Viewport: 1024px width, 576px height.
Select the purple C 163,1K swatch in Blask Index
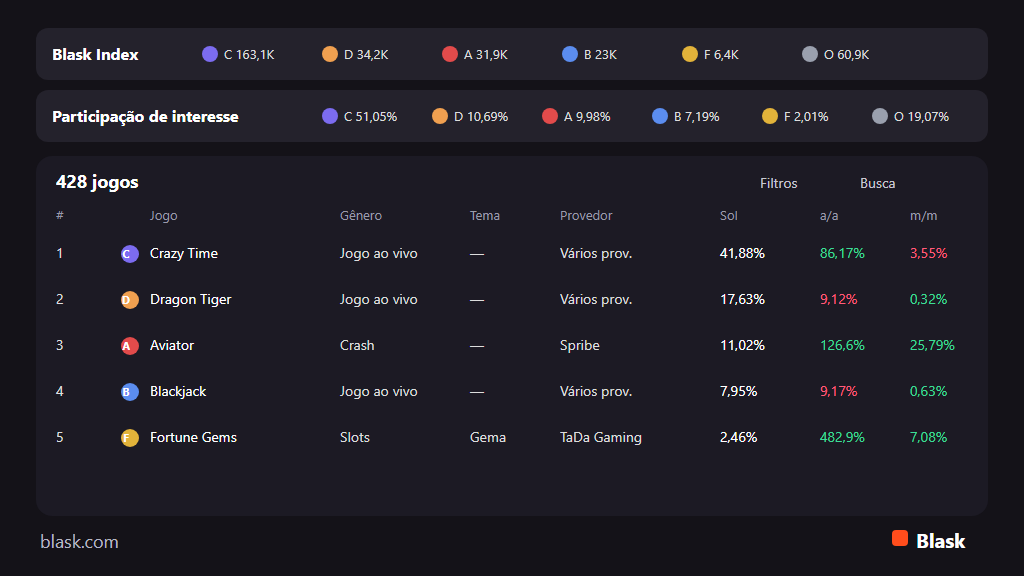tap(210, 54)
